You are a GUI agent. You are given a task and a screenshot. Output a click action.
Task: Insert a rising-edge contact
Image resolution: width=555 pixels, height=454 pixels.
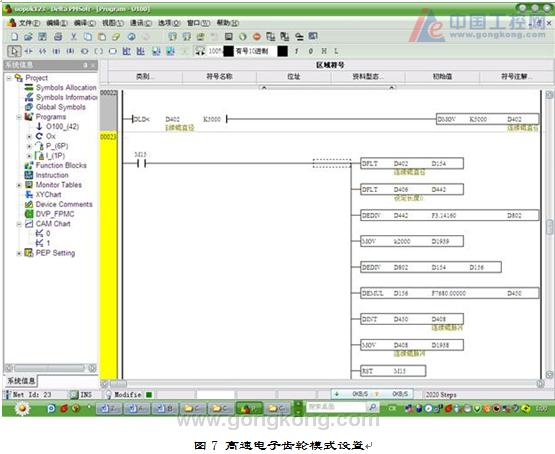click(56, 51)
